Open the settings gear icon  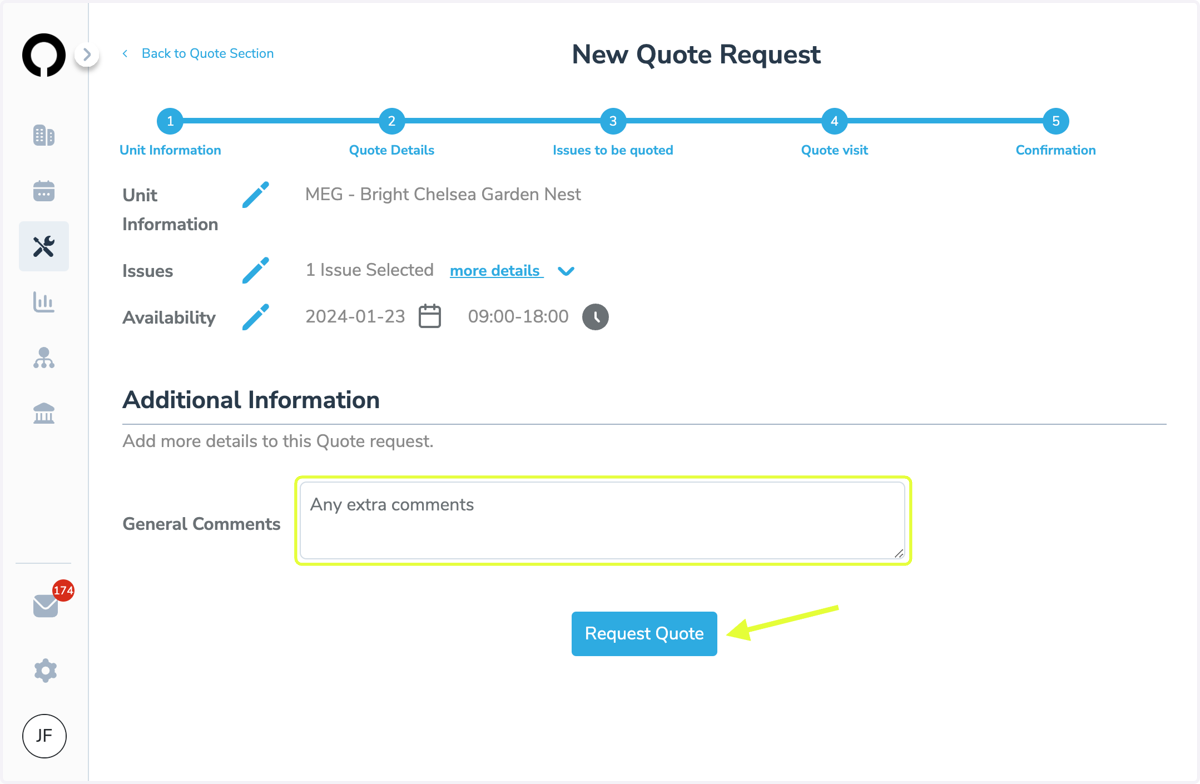coord(45,670)
